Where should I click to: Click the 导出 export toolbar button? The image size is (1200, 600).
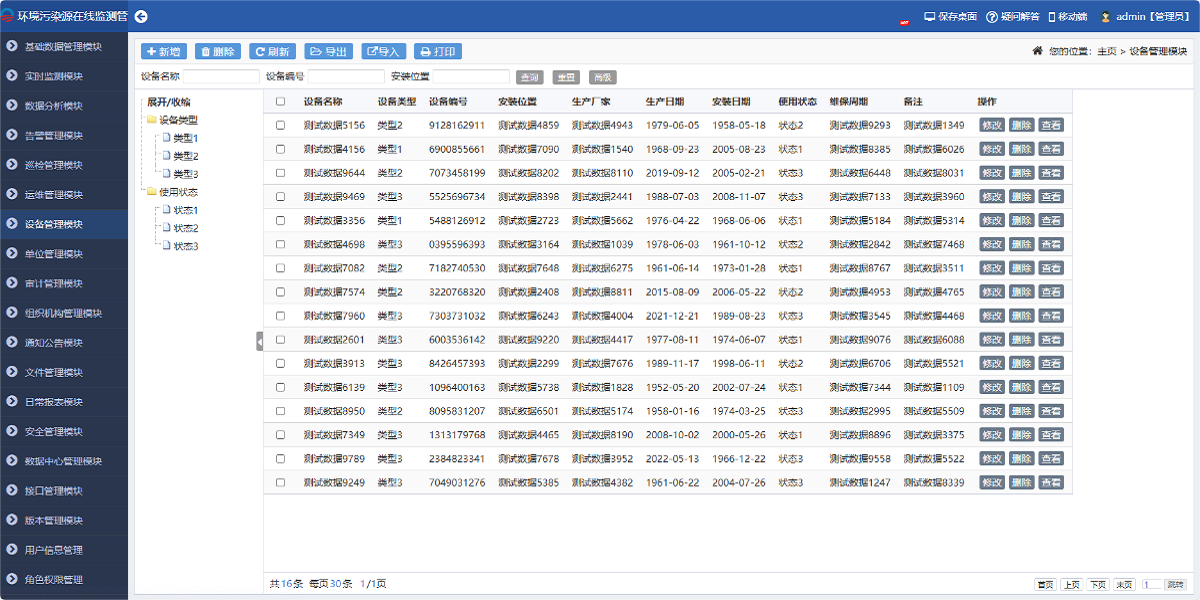(x=328, y=52)
